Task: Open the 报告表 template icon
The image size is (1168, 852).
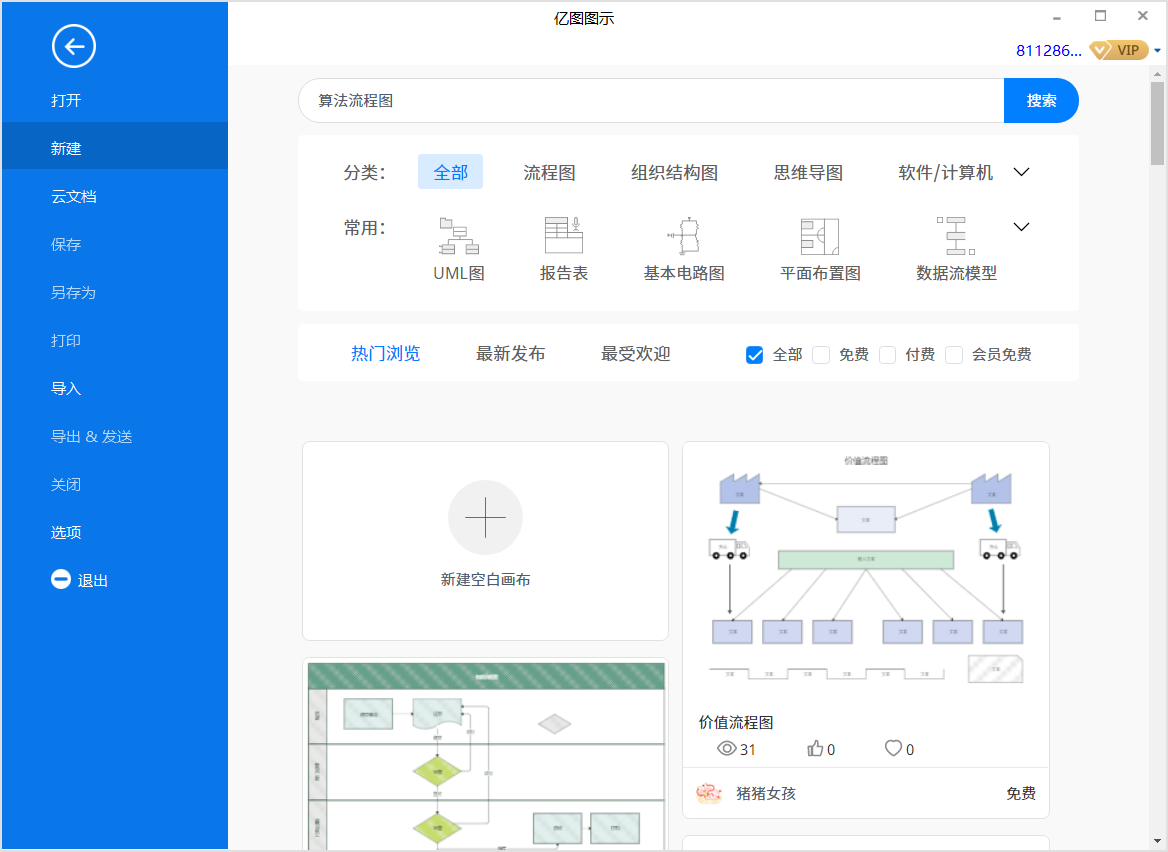Action: pyautogui.click(x=564, y=235)
